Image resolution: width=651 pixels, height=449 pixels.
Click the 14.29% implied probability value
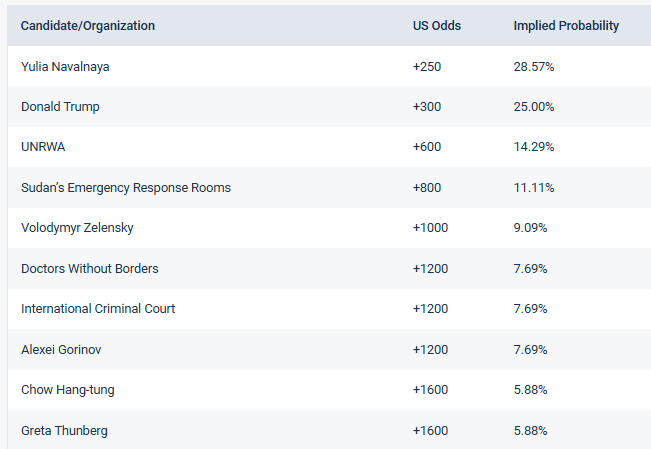[x=534, y=146]
